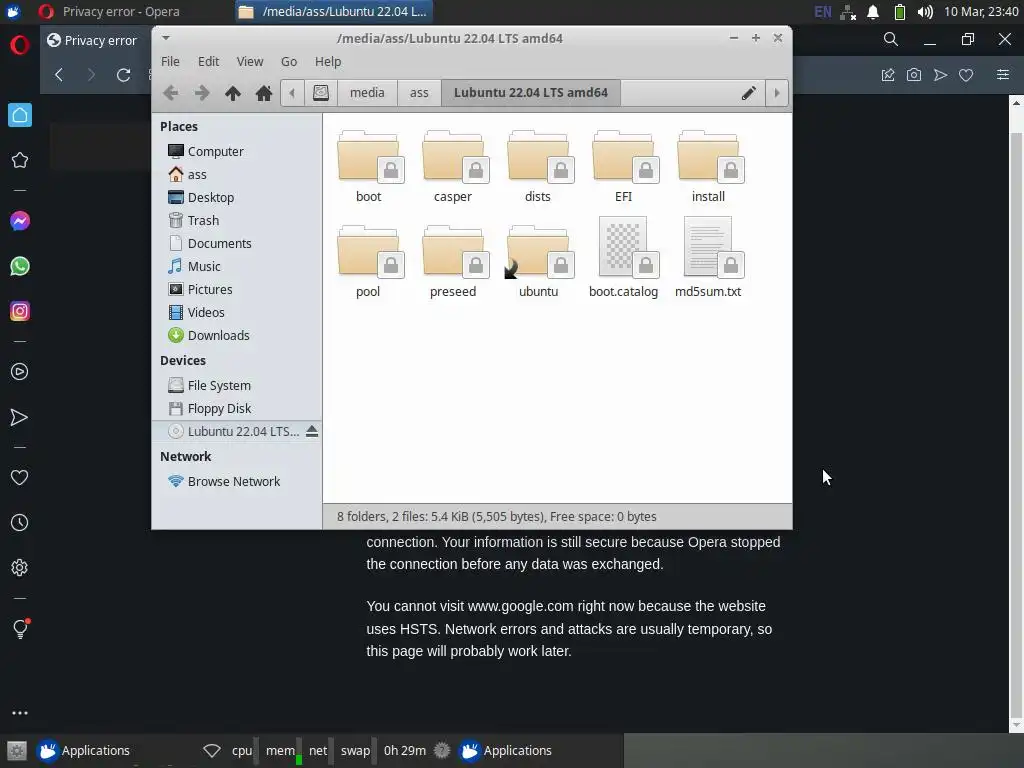Open window menu arrow in title bar
This screenshot has height=768, width=1024.
(166, 38)
